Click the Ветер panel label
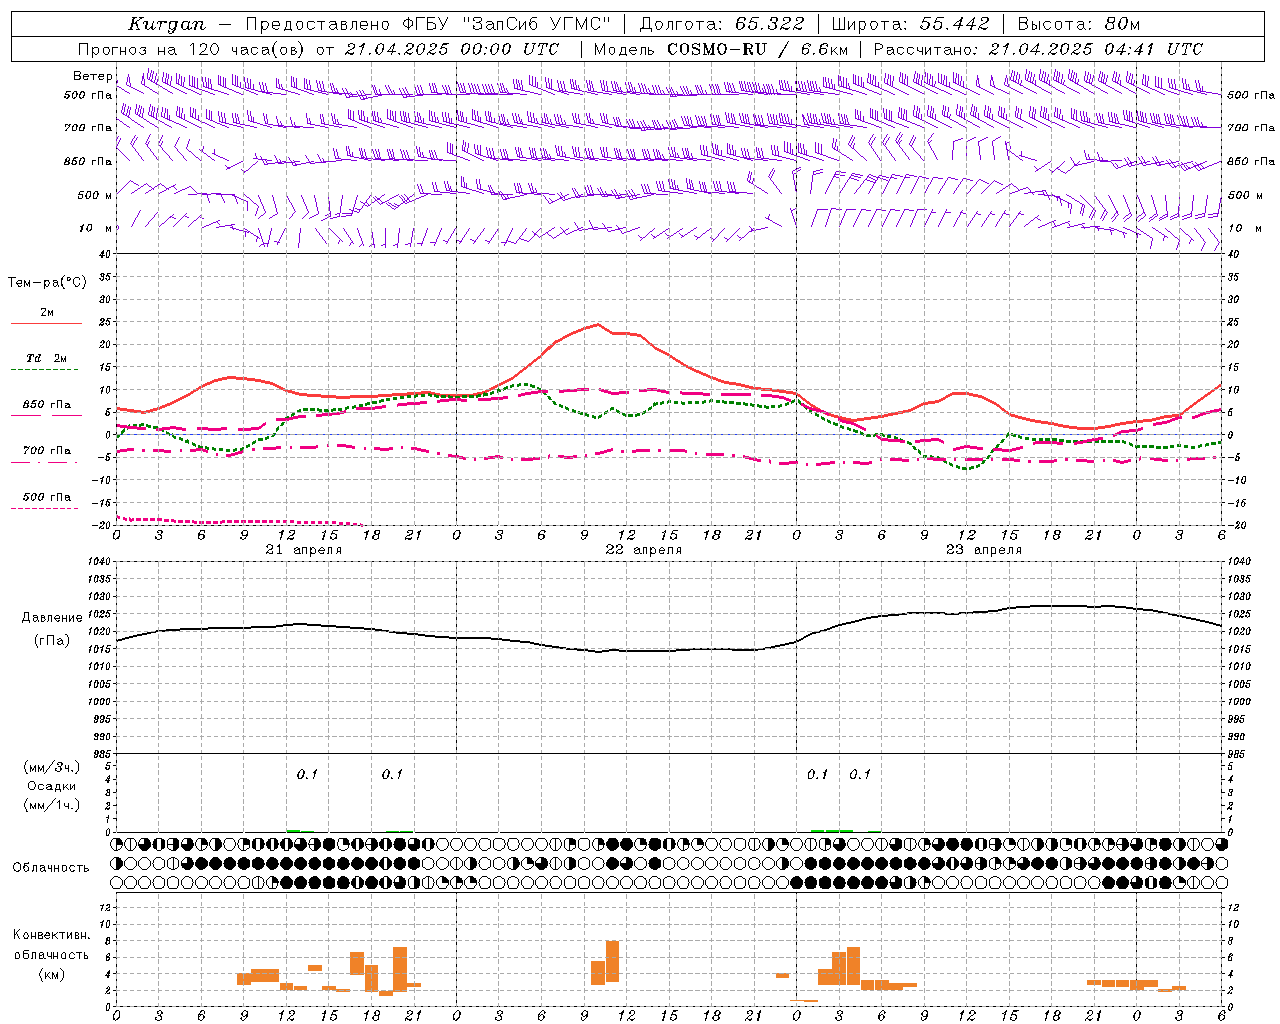The image size is (1280, 1024). pos(92,76)
